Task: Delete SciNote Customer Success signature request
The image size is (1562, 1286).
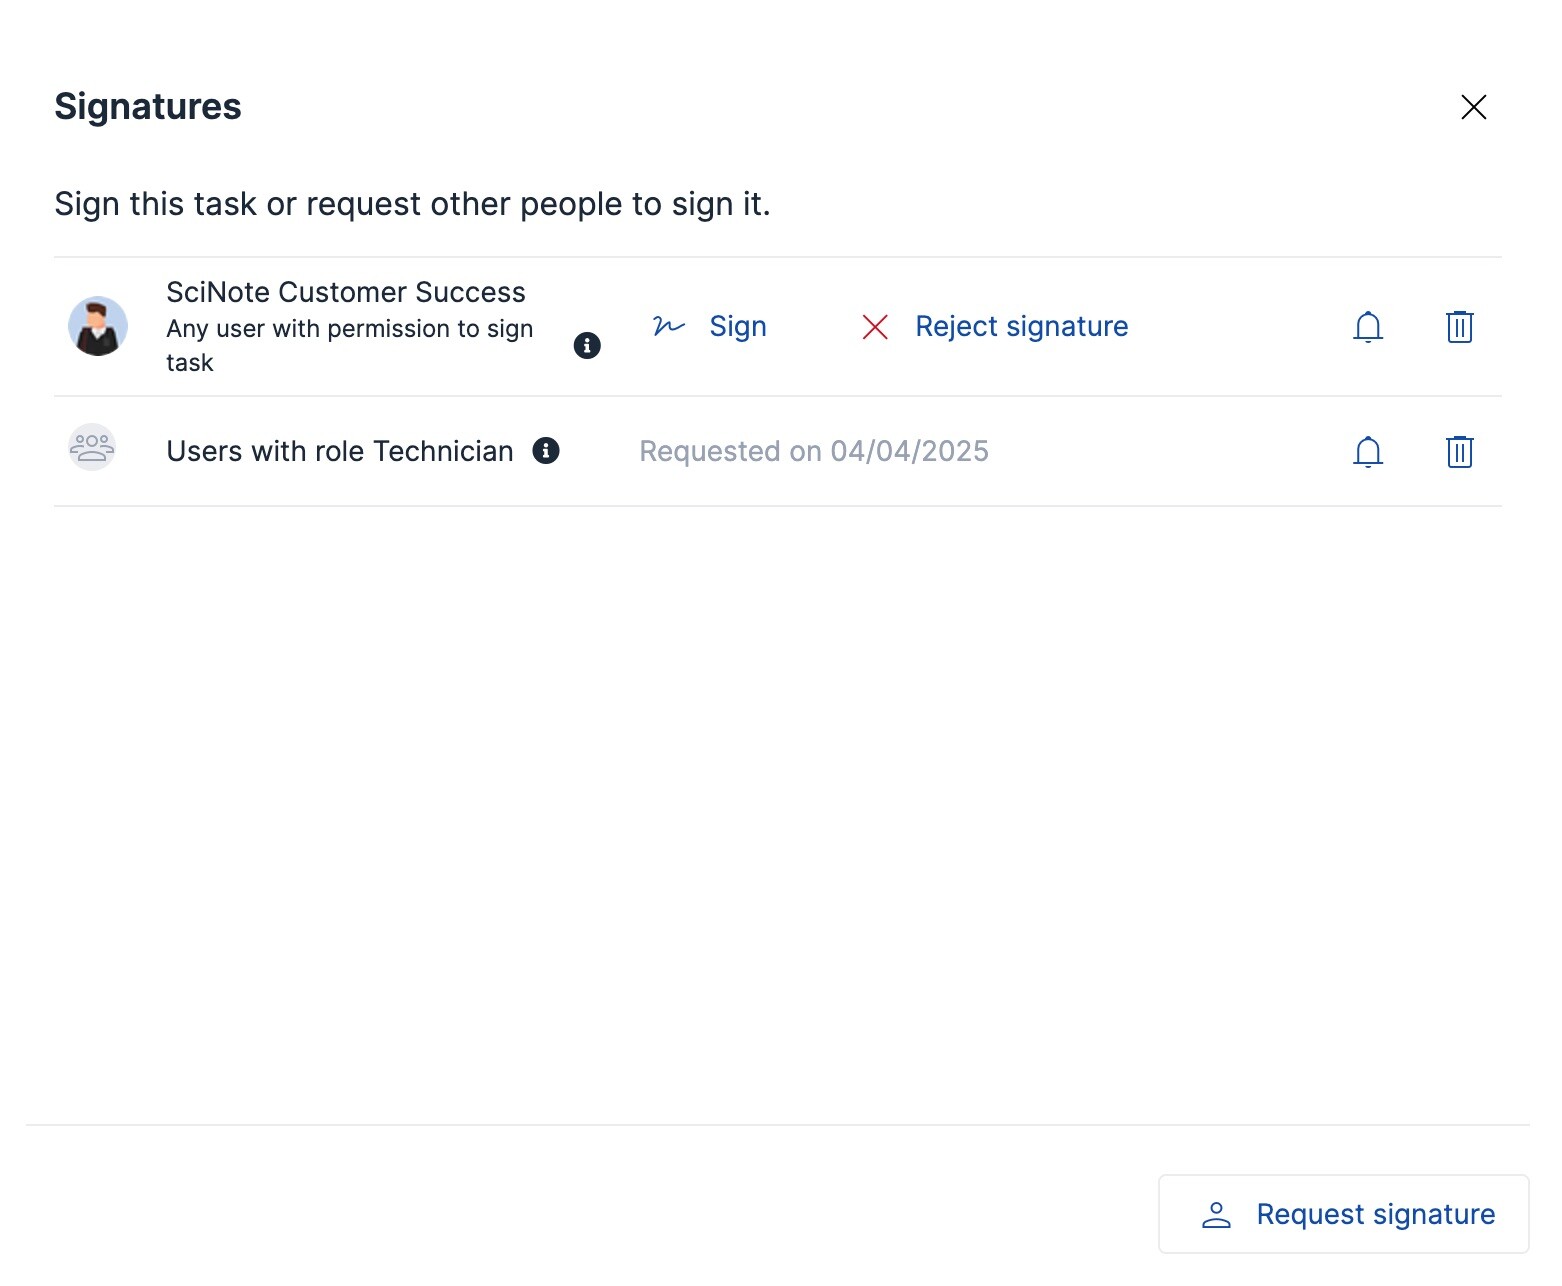Action: [x=1459, y=327]
